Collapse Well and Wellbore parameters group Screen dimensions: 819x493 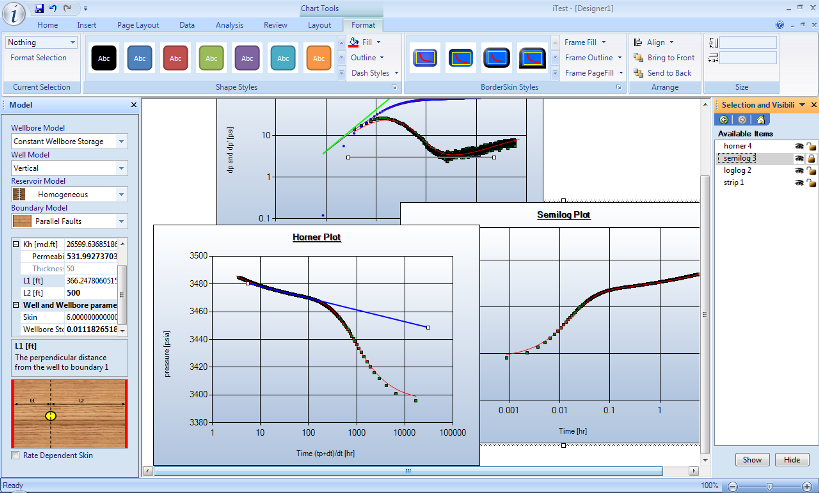pyautogui.click(x=16, y=305)
